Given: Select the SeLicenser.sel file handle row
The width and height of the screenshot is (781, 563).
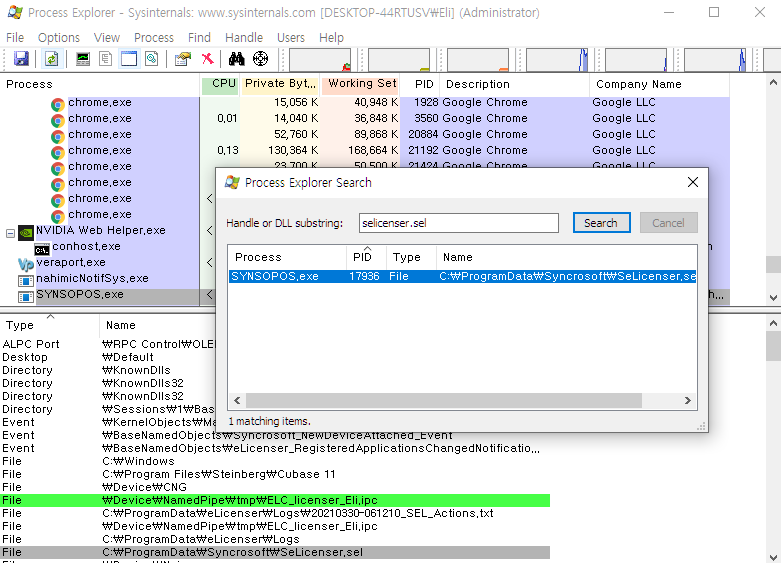Looking at the screenshot, I should tap(275, 552).
